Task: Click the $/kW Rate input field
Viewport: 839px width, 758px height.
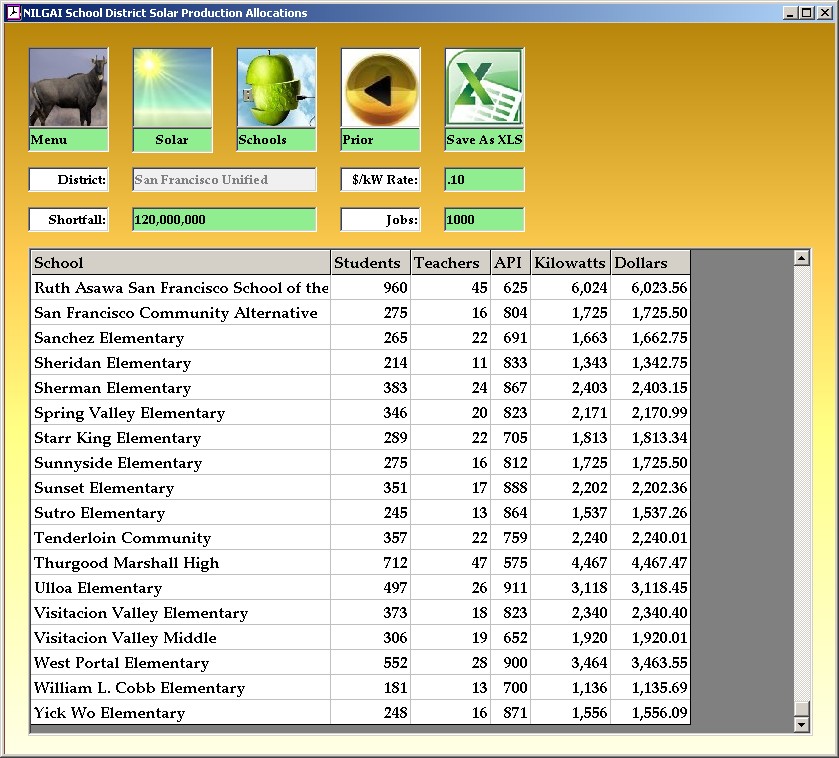Action: pyautogui.click(x=484, y=180)
